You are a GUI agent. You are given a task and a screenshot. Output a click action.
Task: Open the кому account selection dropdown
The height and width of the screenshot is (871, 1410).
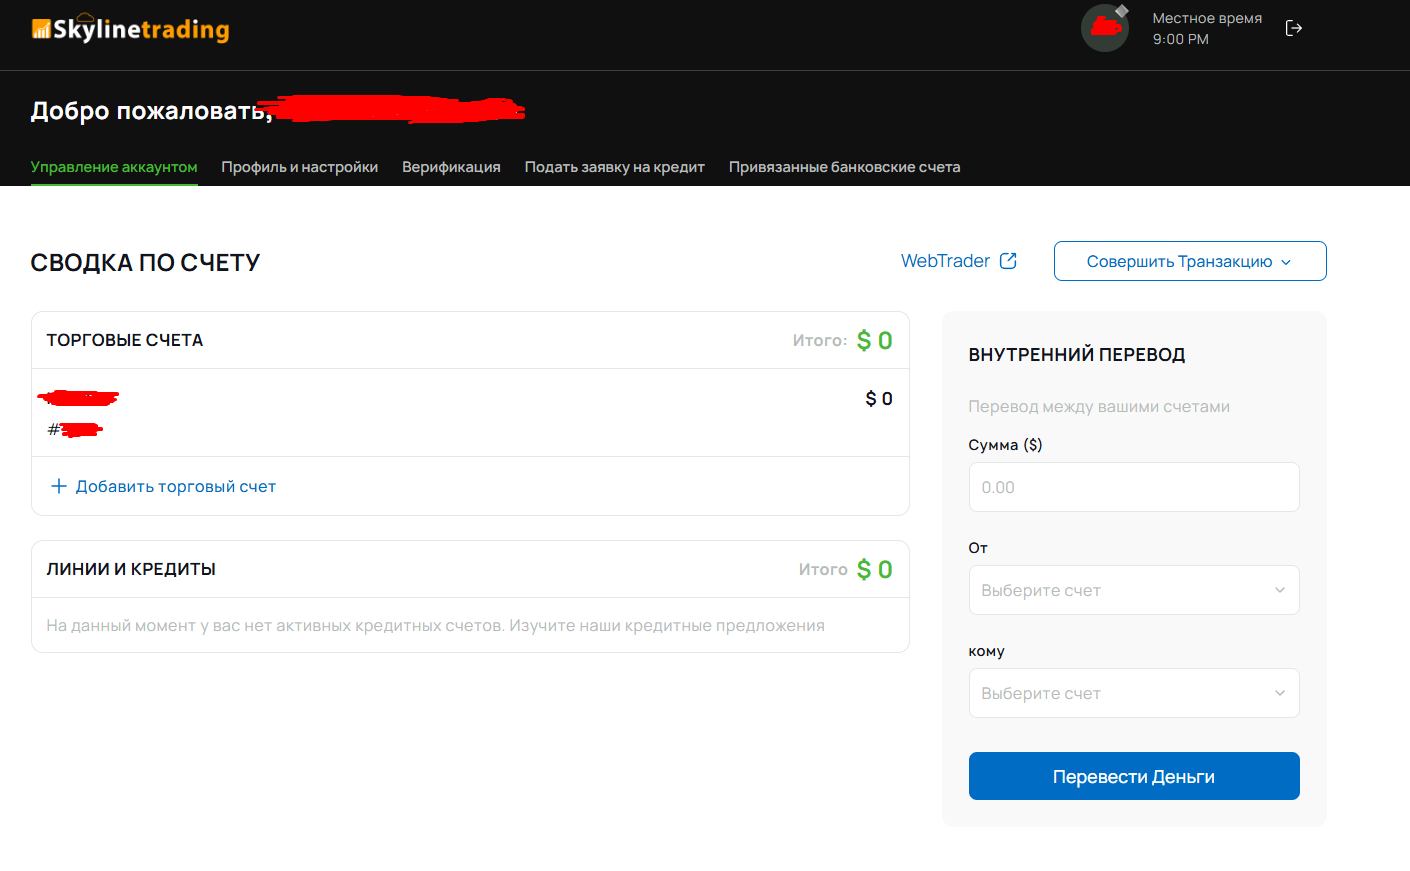click(1133, 693)
